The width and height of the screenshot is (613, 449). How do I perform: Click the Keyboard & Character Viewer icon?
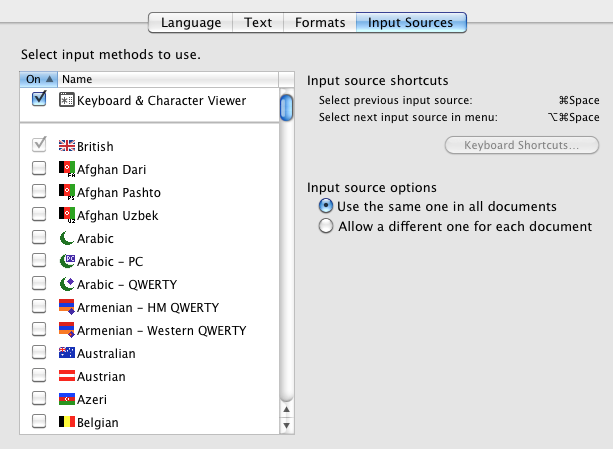pyautogui.click(x=67, y=100)
